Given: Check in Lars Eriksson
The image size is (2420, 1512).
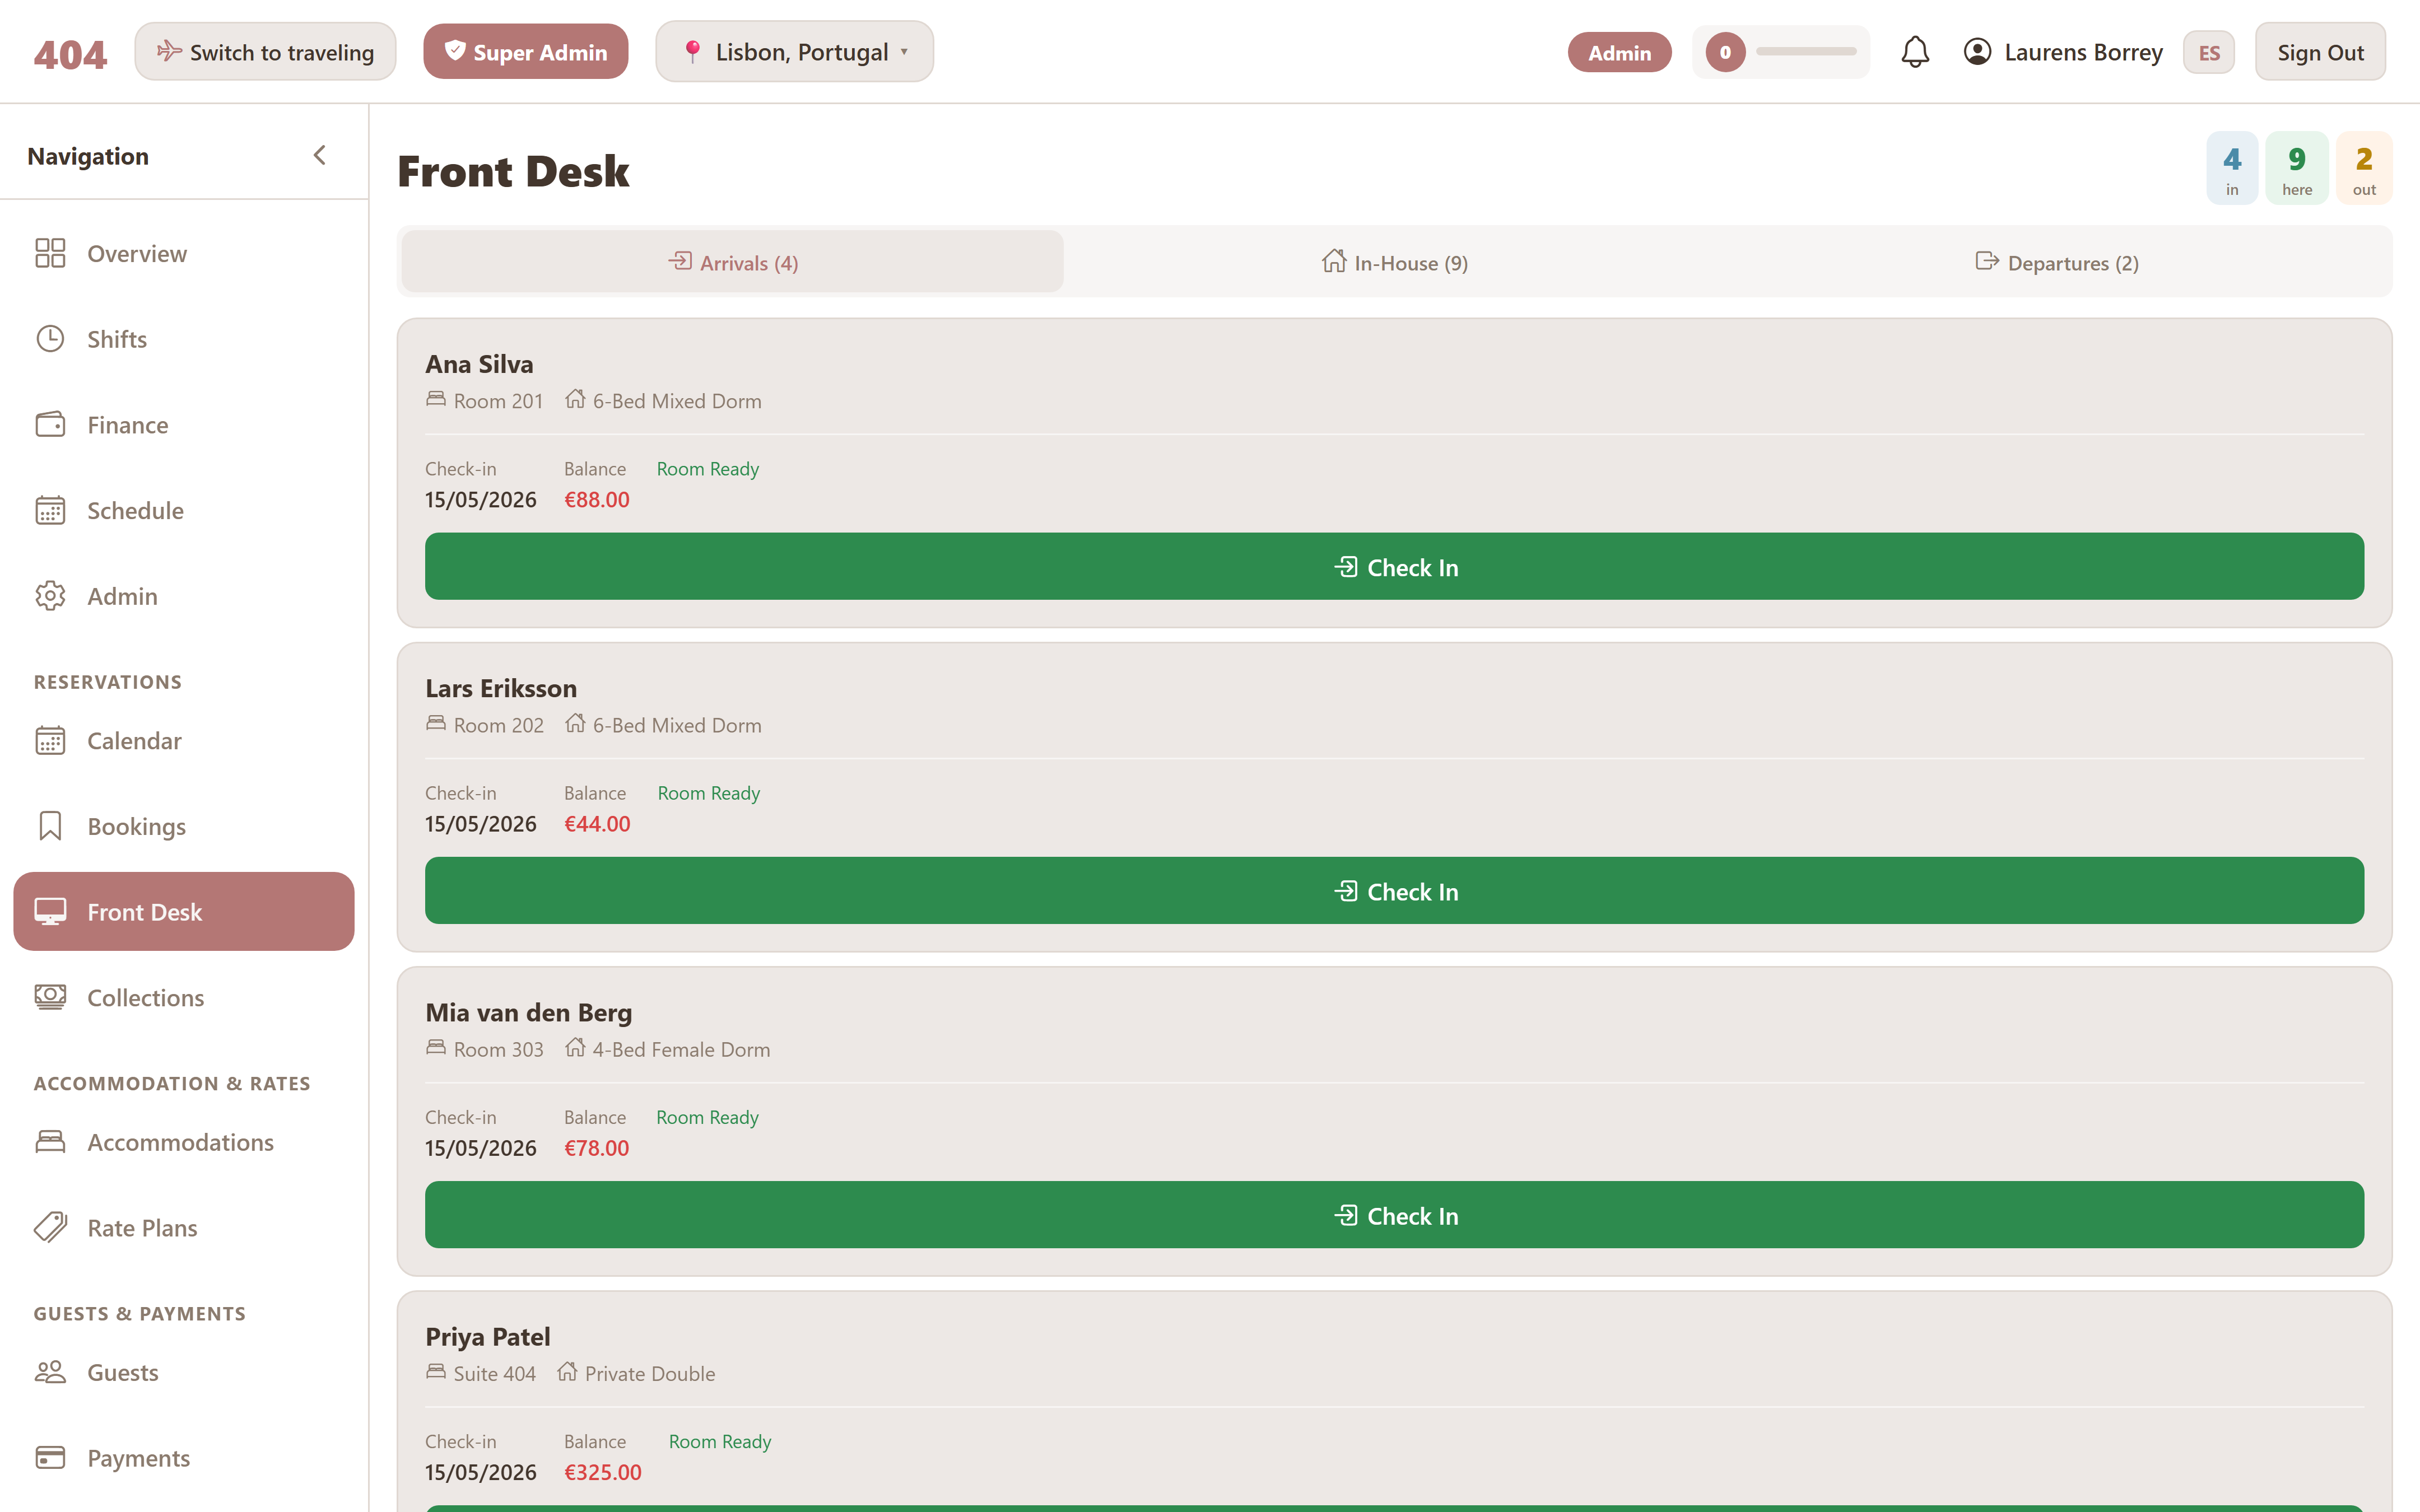Looking at the screenshot, I should pos(1395,891).
